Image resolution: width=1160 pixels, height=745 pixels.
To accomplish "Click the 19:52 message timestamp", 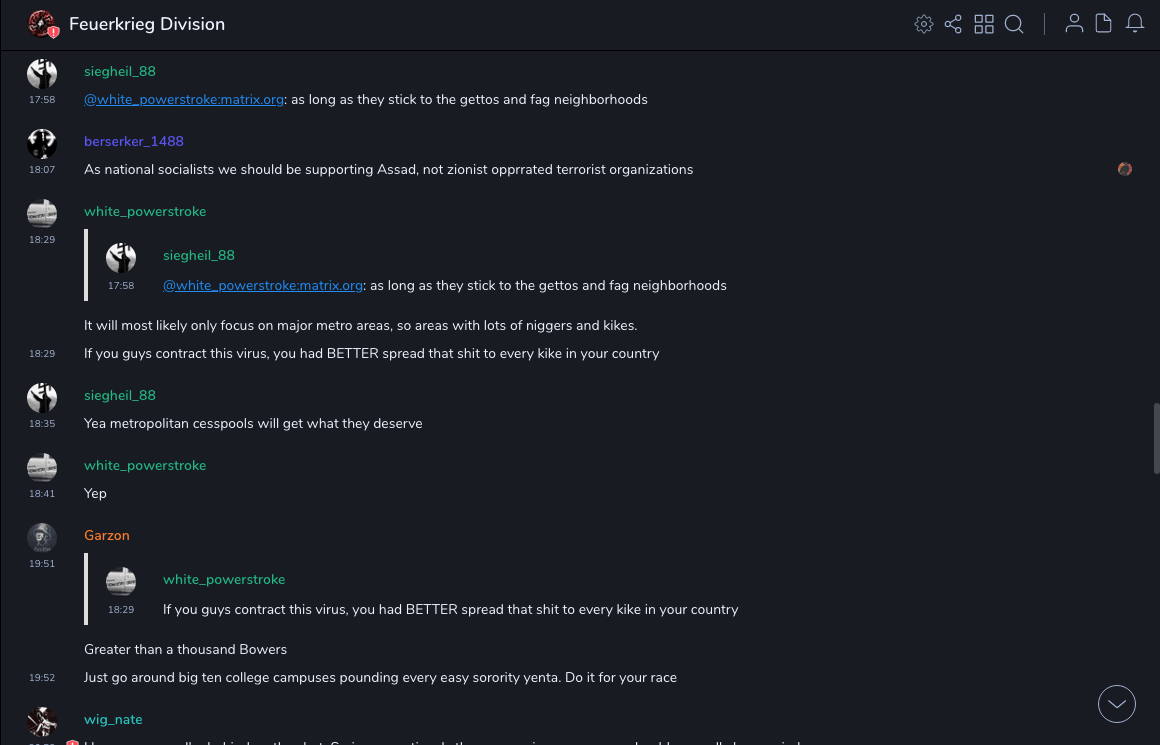I will [42, 678].
